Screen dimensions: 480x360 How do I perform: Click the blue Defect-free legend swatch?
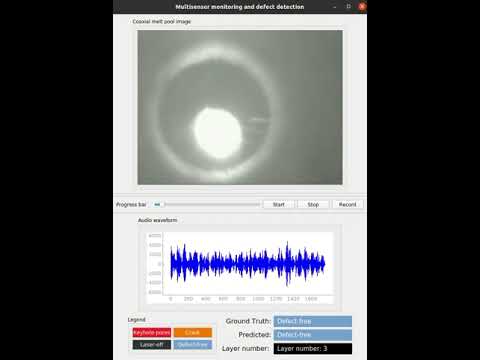pyautogui.click(x=193, y=344)
